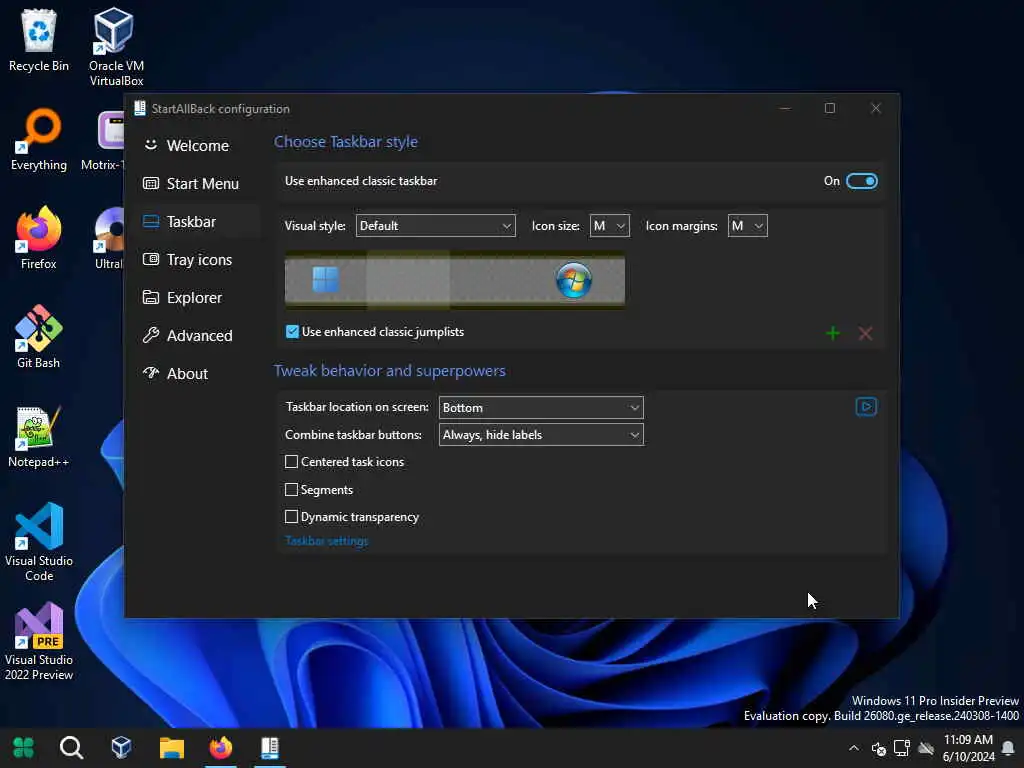The width and height of the screenshot is (1024, 768).
Task: Enable Dynamic transparency checkbox
Action: [x=291, y=517]
